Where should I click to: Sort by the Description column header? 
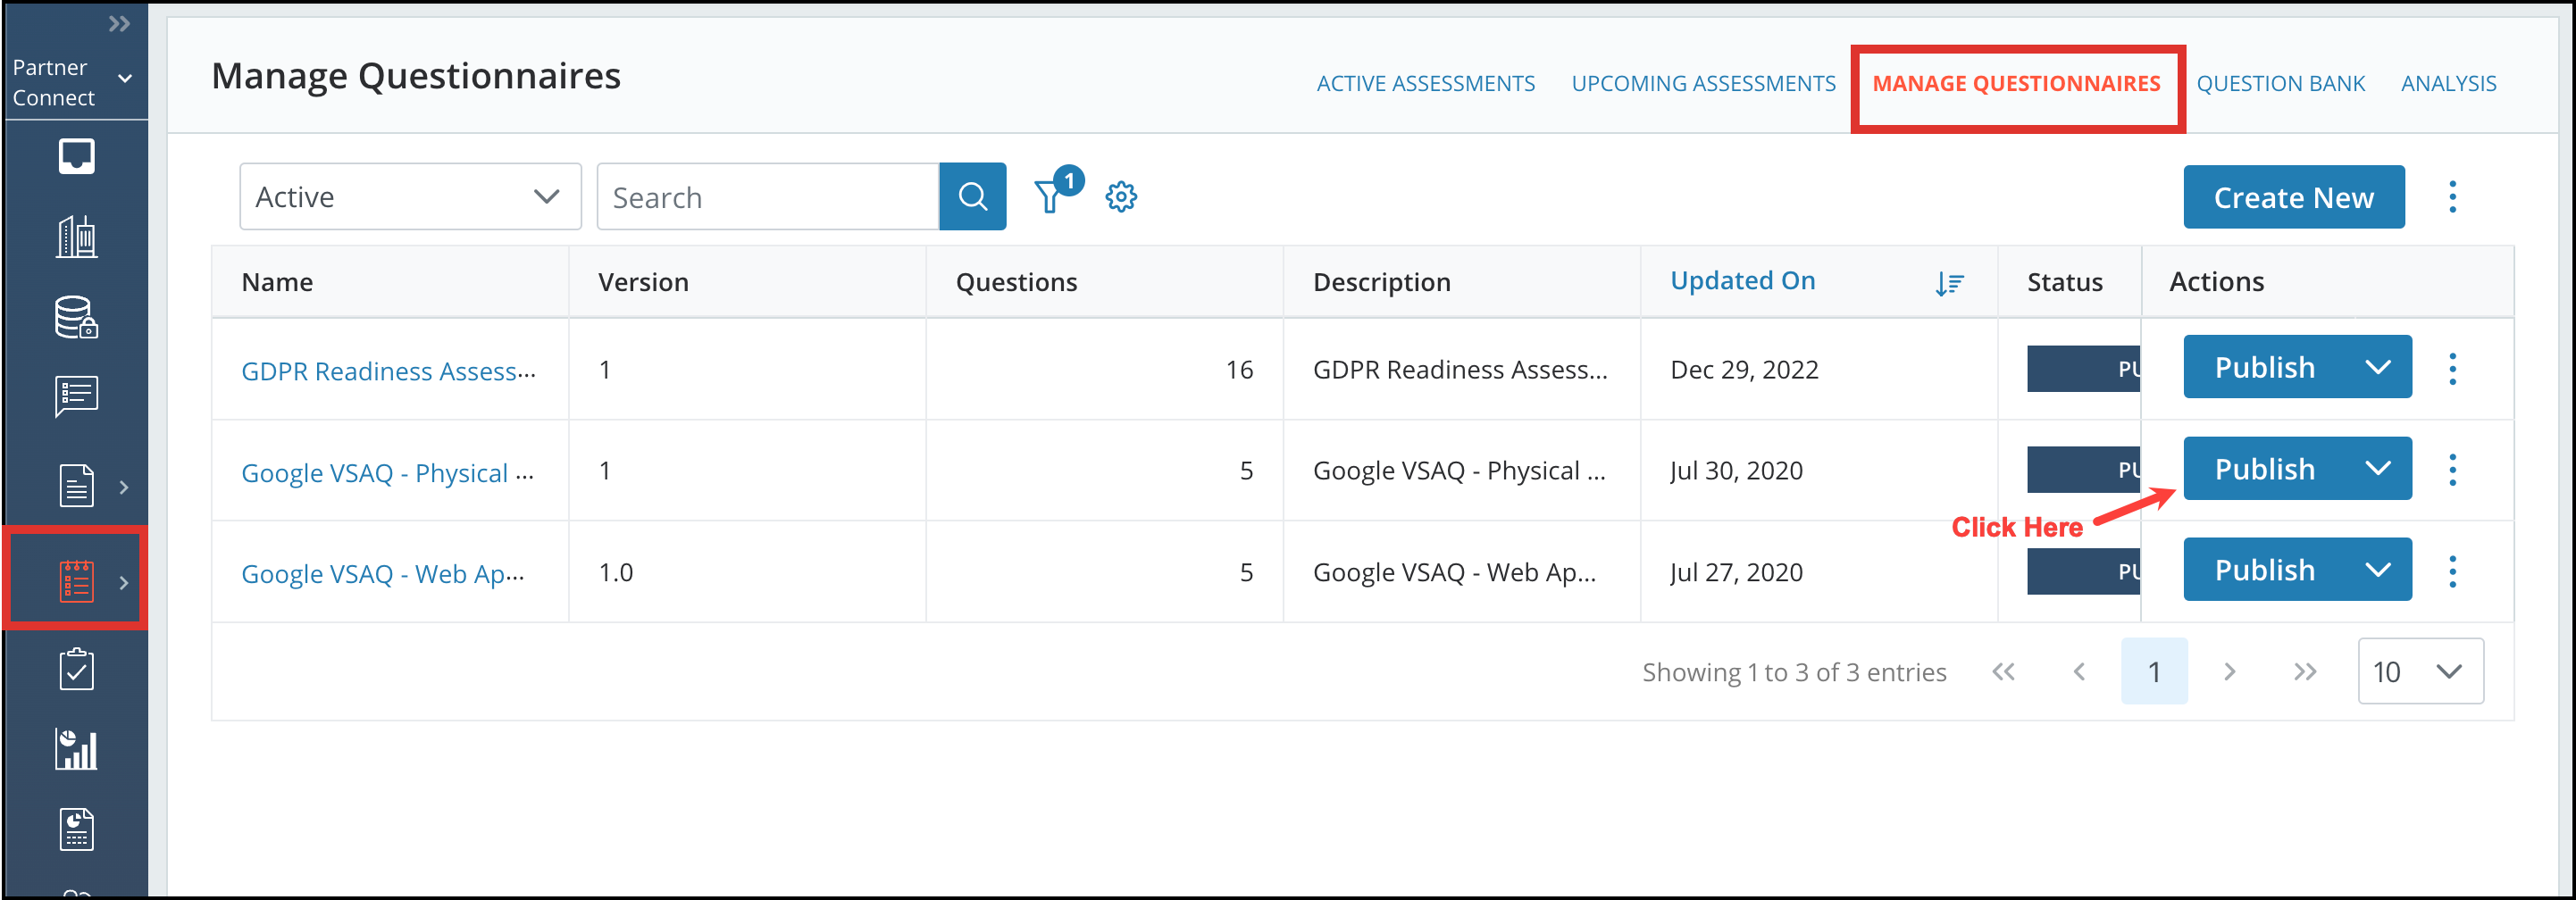coord(1381,283)
